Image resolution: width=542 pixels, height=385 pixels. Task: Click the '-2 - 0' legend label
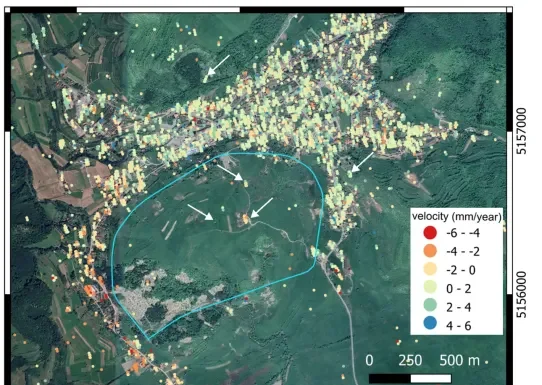pyautogui.click(x=461, y=270)
